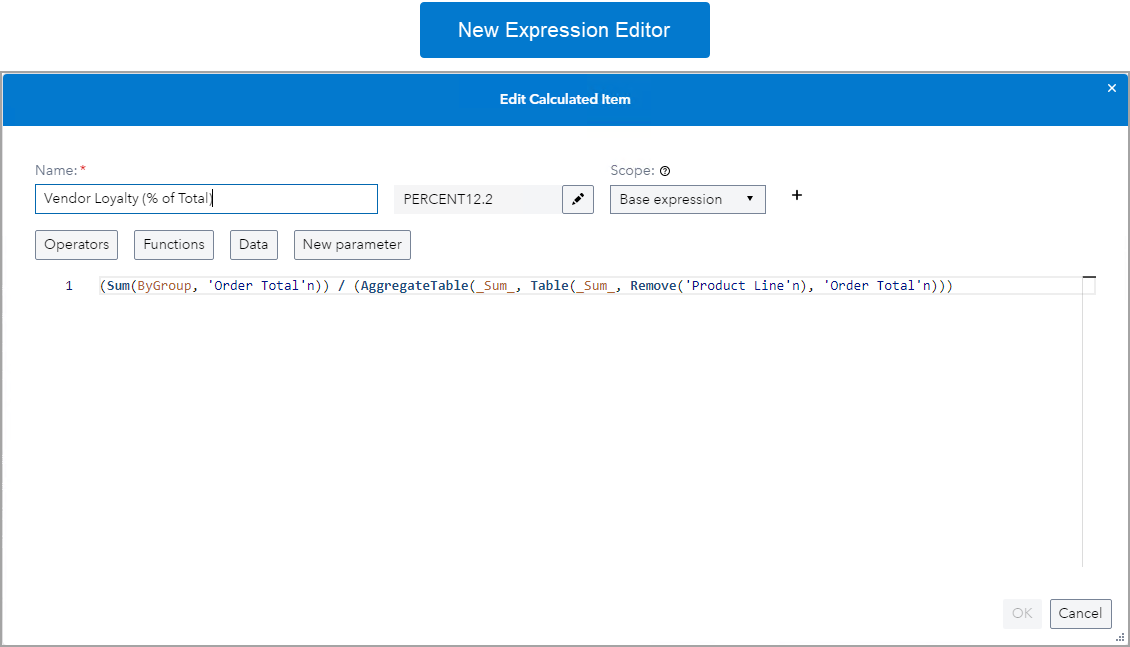The width and height of the screenshot is (1130, 647).
Task: Create a New parameter
Action: pyautogui.click(x=351, y=244)
